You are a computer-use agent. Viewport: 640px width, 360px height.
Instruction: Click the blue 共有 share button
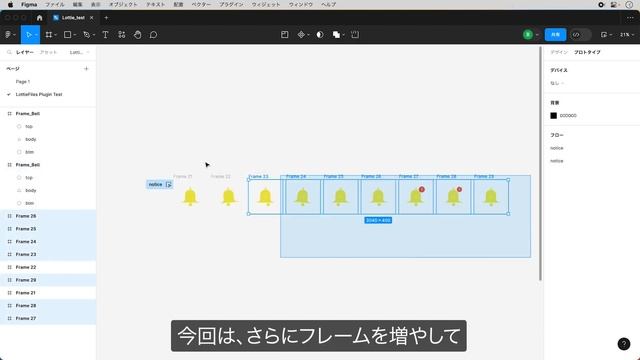[x=555, y=35]
